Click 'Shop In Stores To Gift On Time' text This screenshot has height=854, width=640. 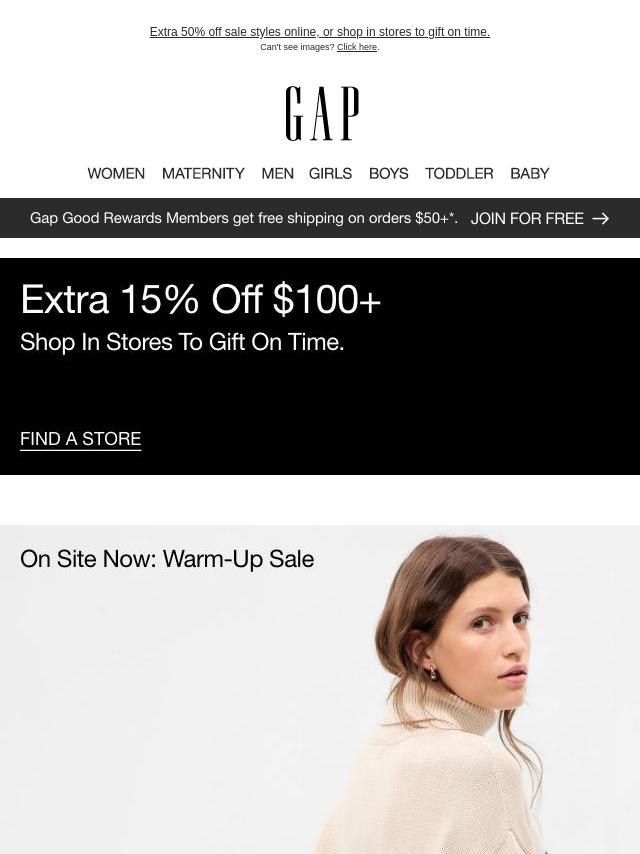(182, 342)
